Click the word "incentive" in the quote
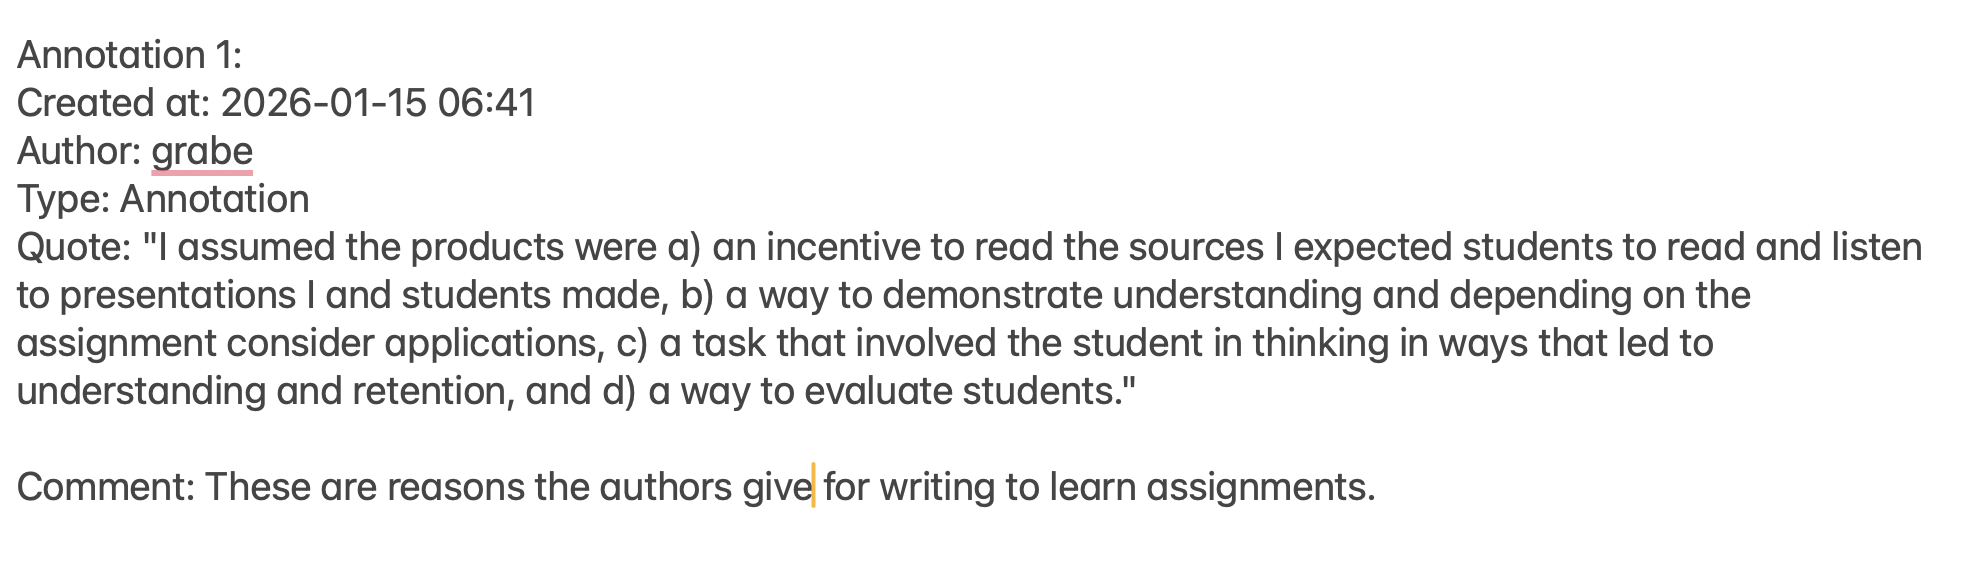This screenshot has height=574, width=1966. 843,247
